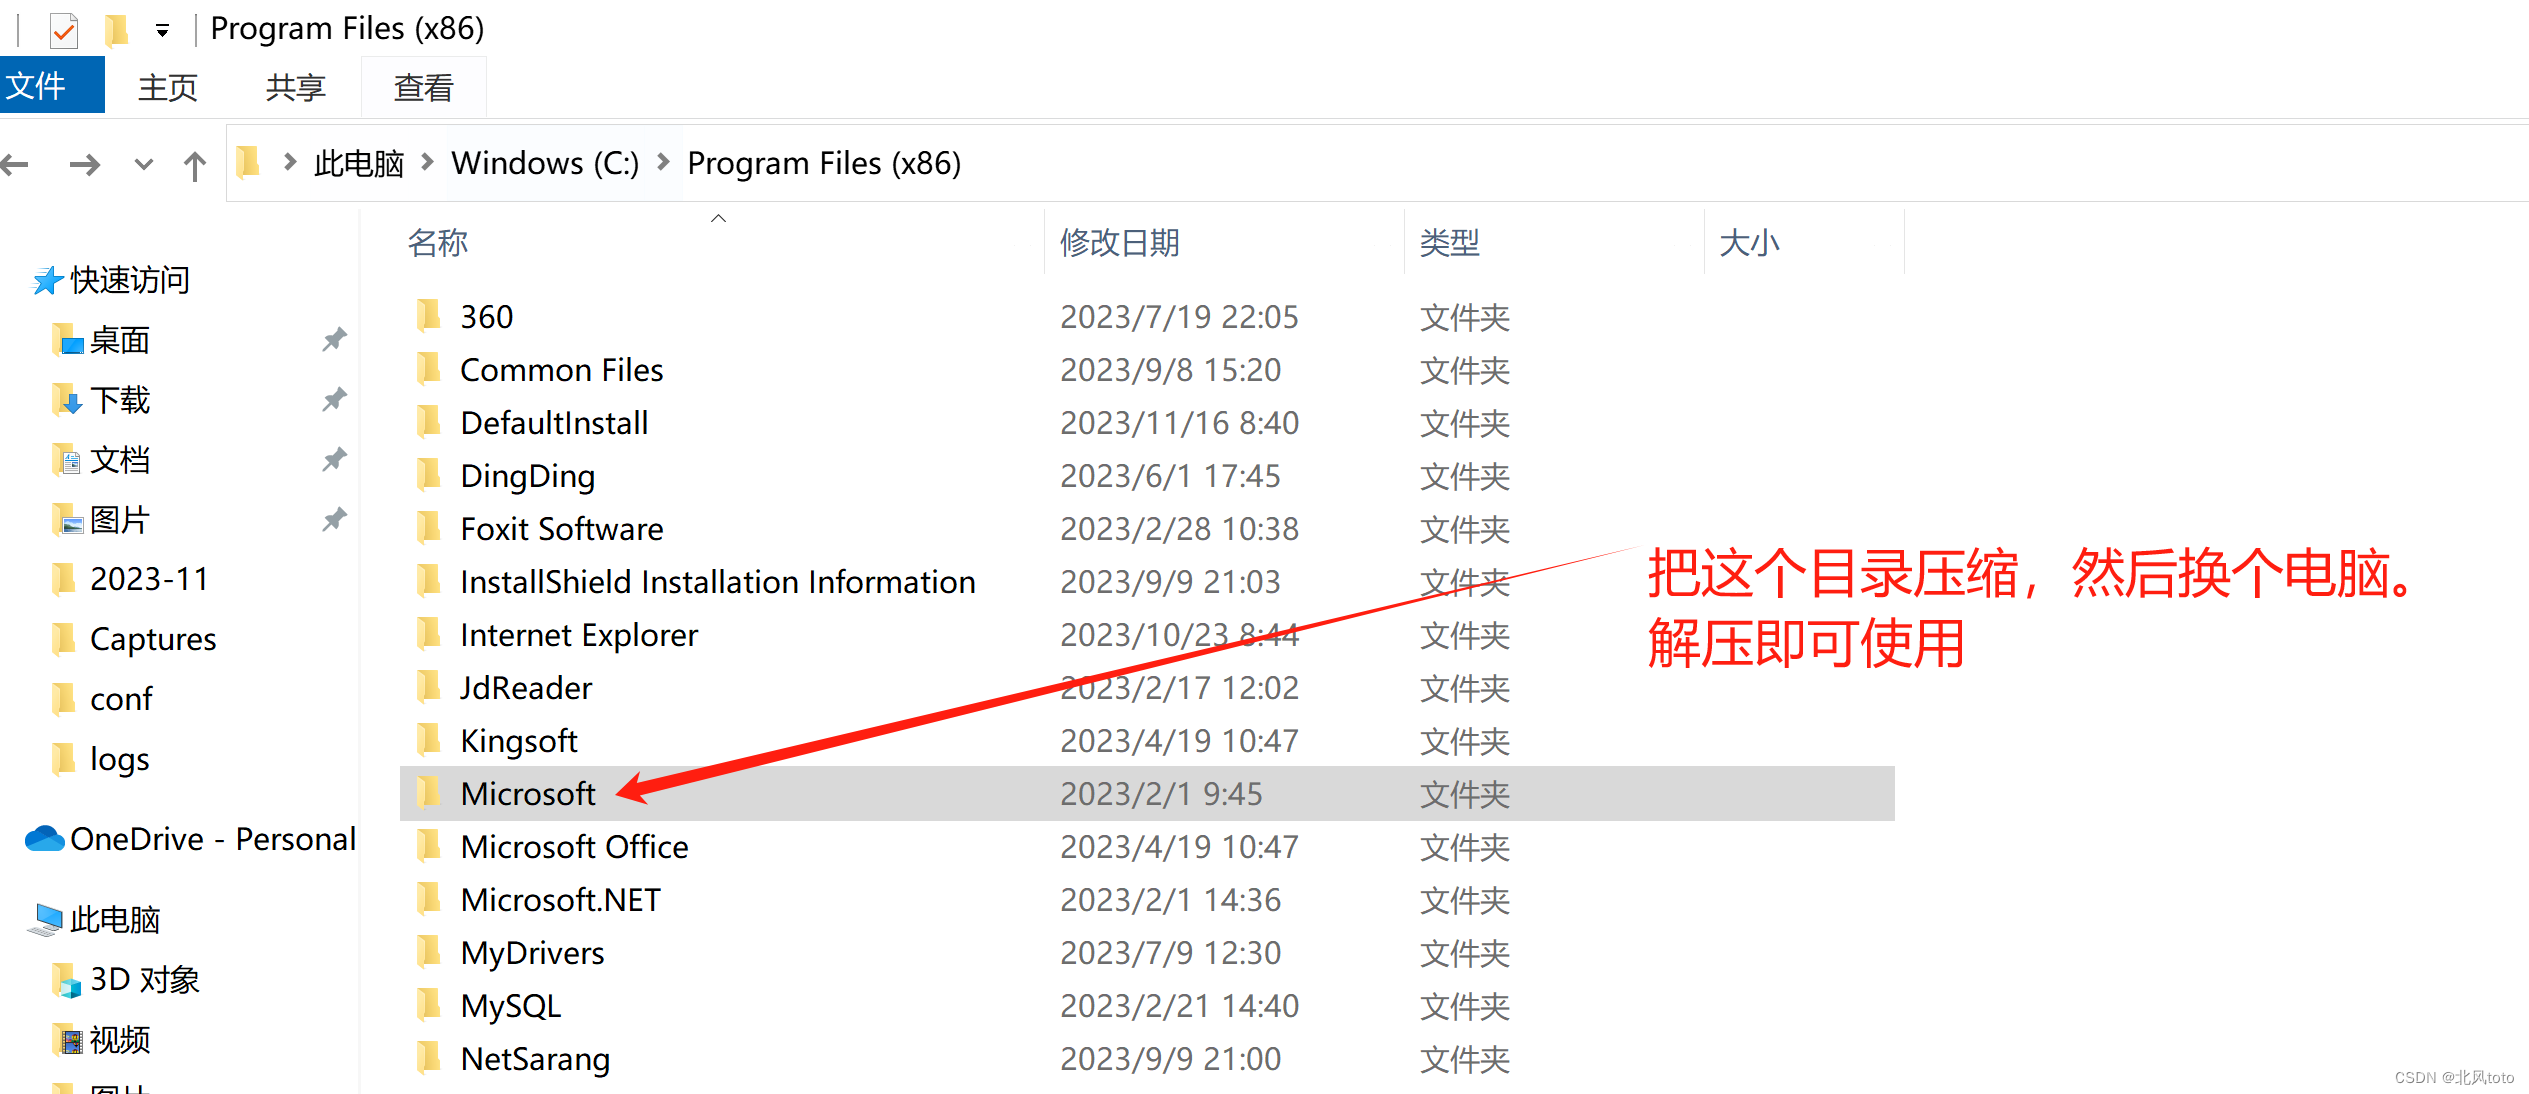Screen dimensions: 2529x1094
Task: Open Quick Access Toolbar customize dropdown
Action: click(x=162, y=31)
